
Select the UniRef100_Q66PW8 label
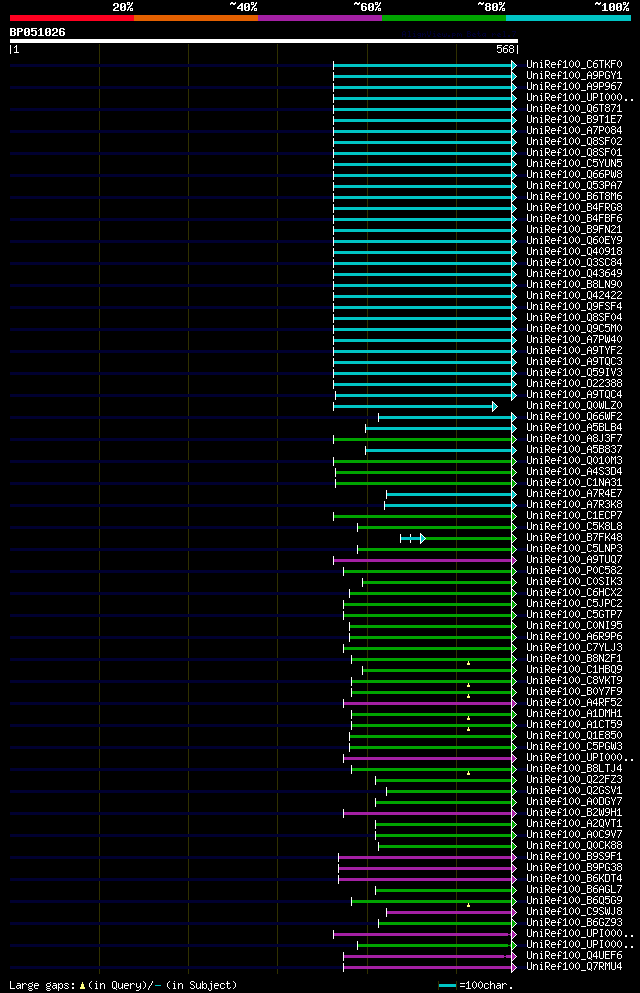574,174
